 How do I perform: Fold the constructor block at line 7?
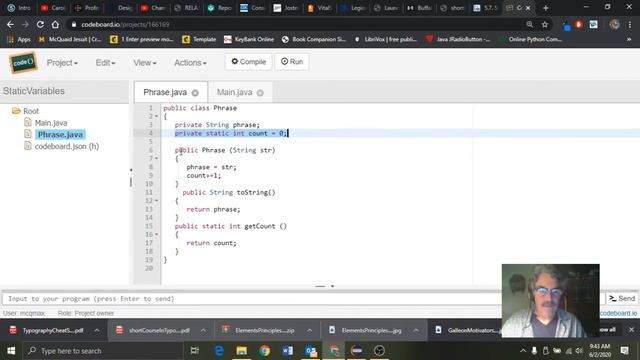[156, 159]
